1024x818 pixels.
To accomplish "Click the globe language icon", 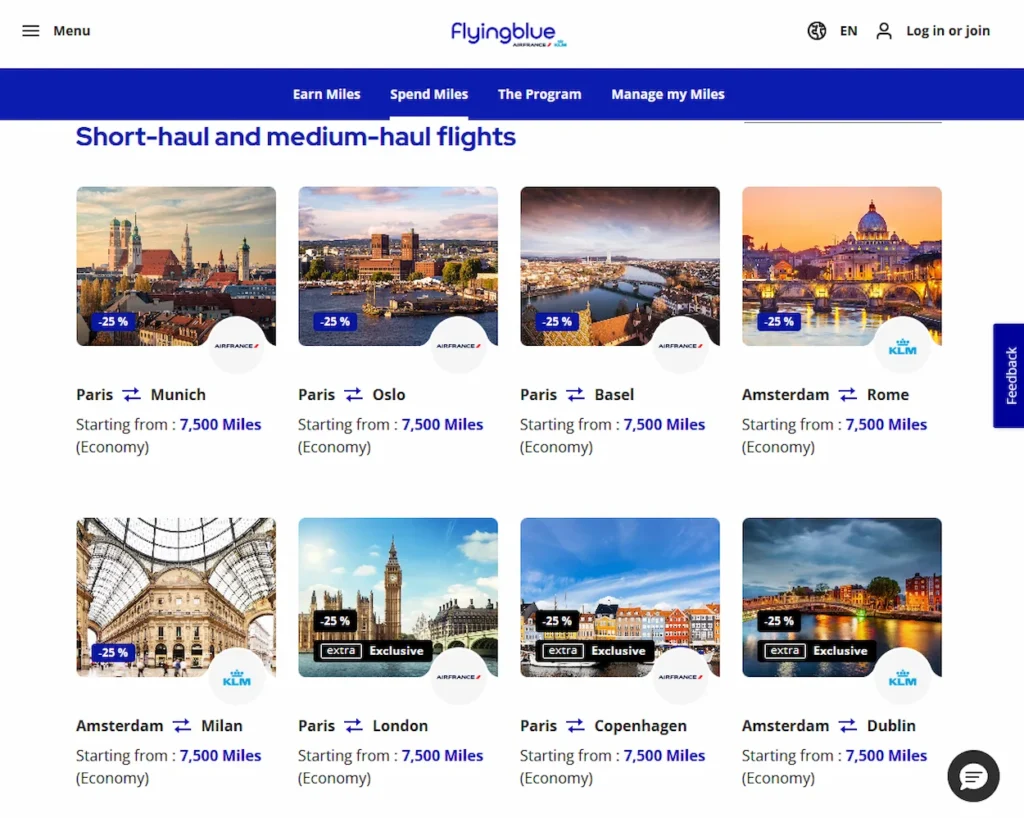I will [816, 31].
